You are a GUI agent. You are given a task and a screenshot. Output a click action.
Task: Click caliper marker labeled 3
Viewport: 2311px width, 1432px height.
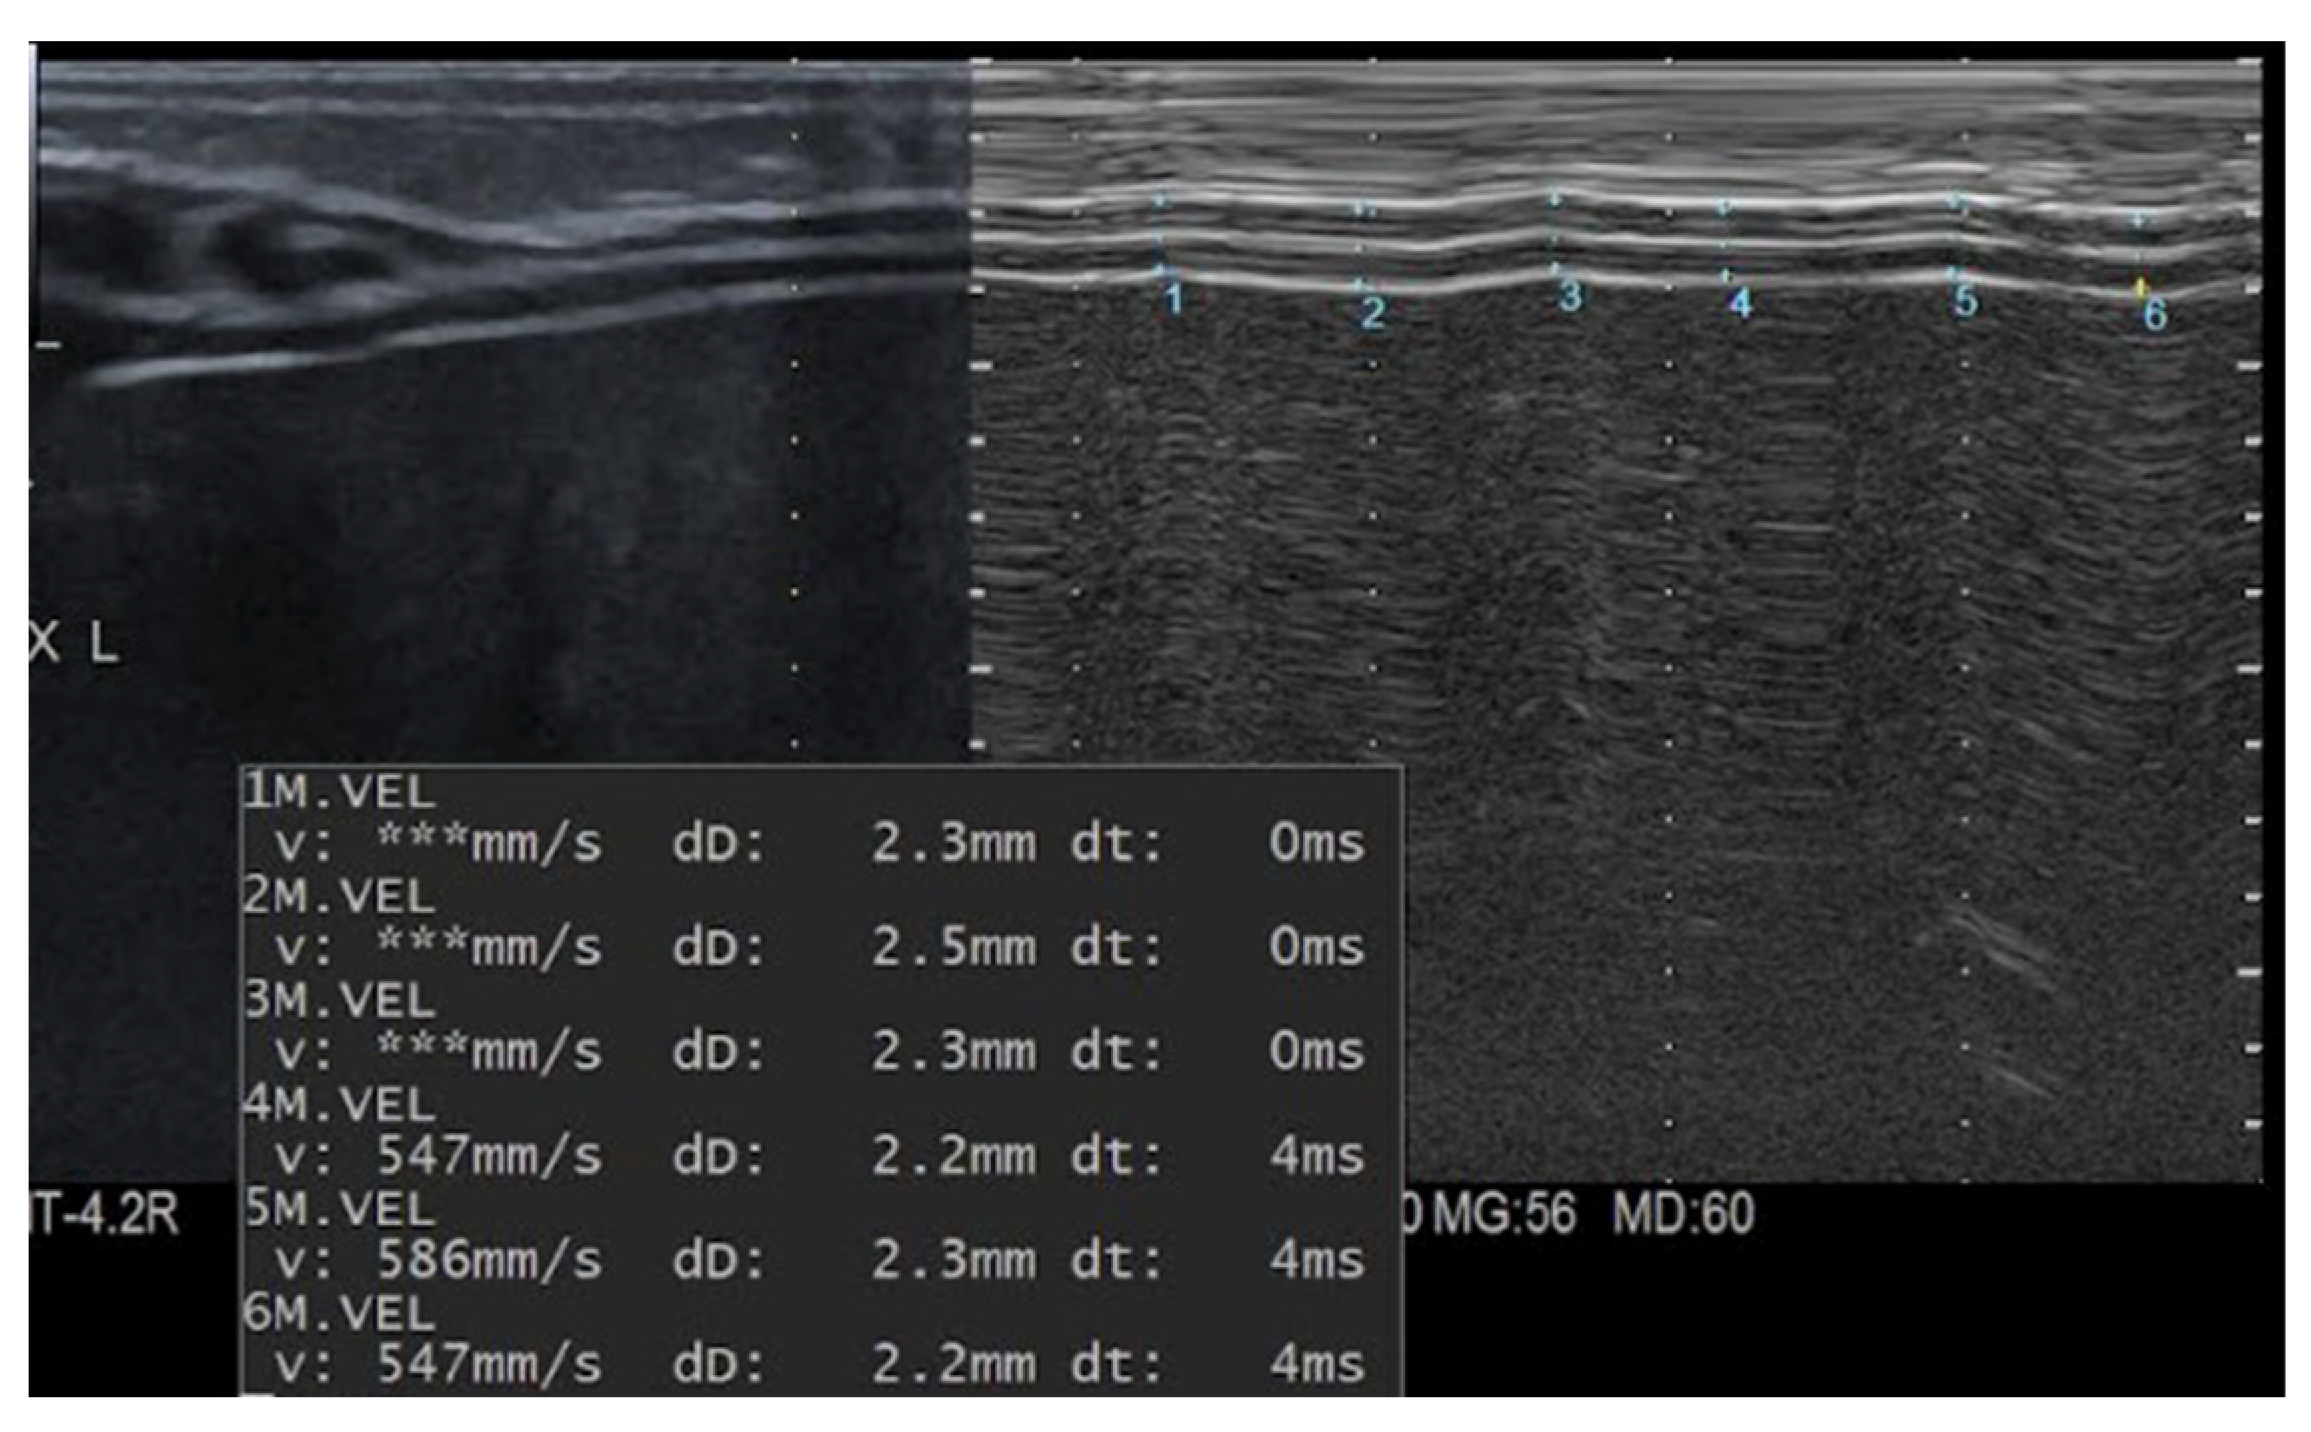tap(1569, 296)
